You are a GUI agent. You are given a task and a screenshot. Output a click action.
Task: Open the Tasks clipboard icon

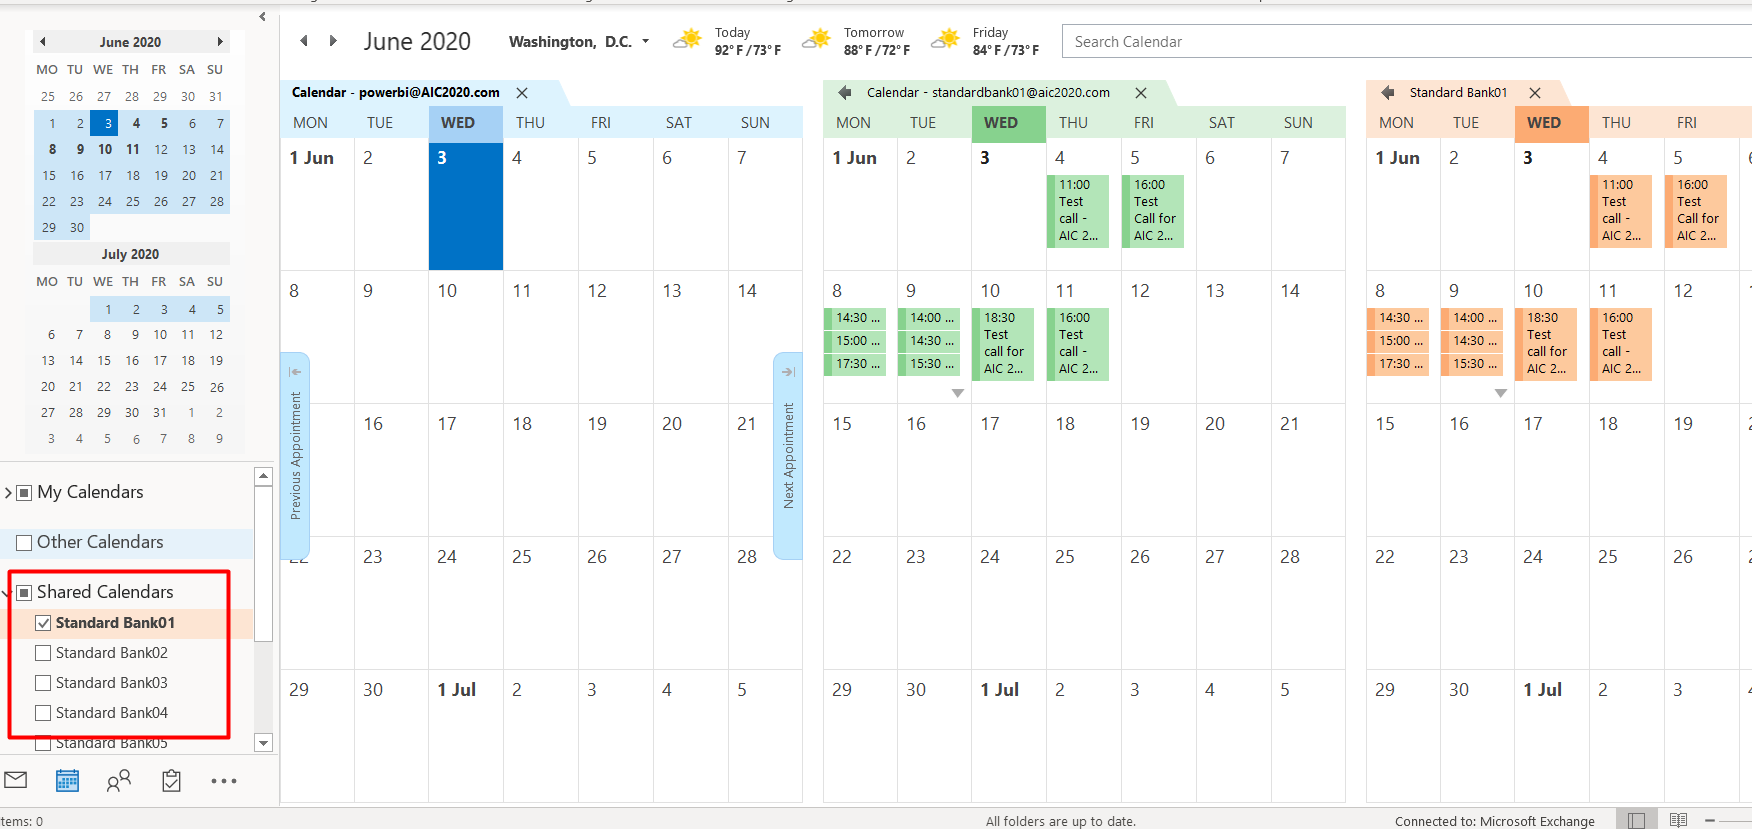coord(171,780)
